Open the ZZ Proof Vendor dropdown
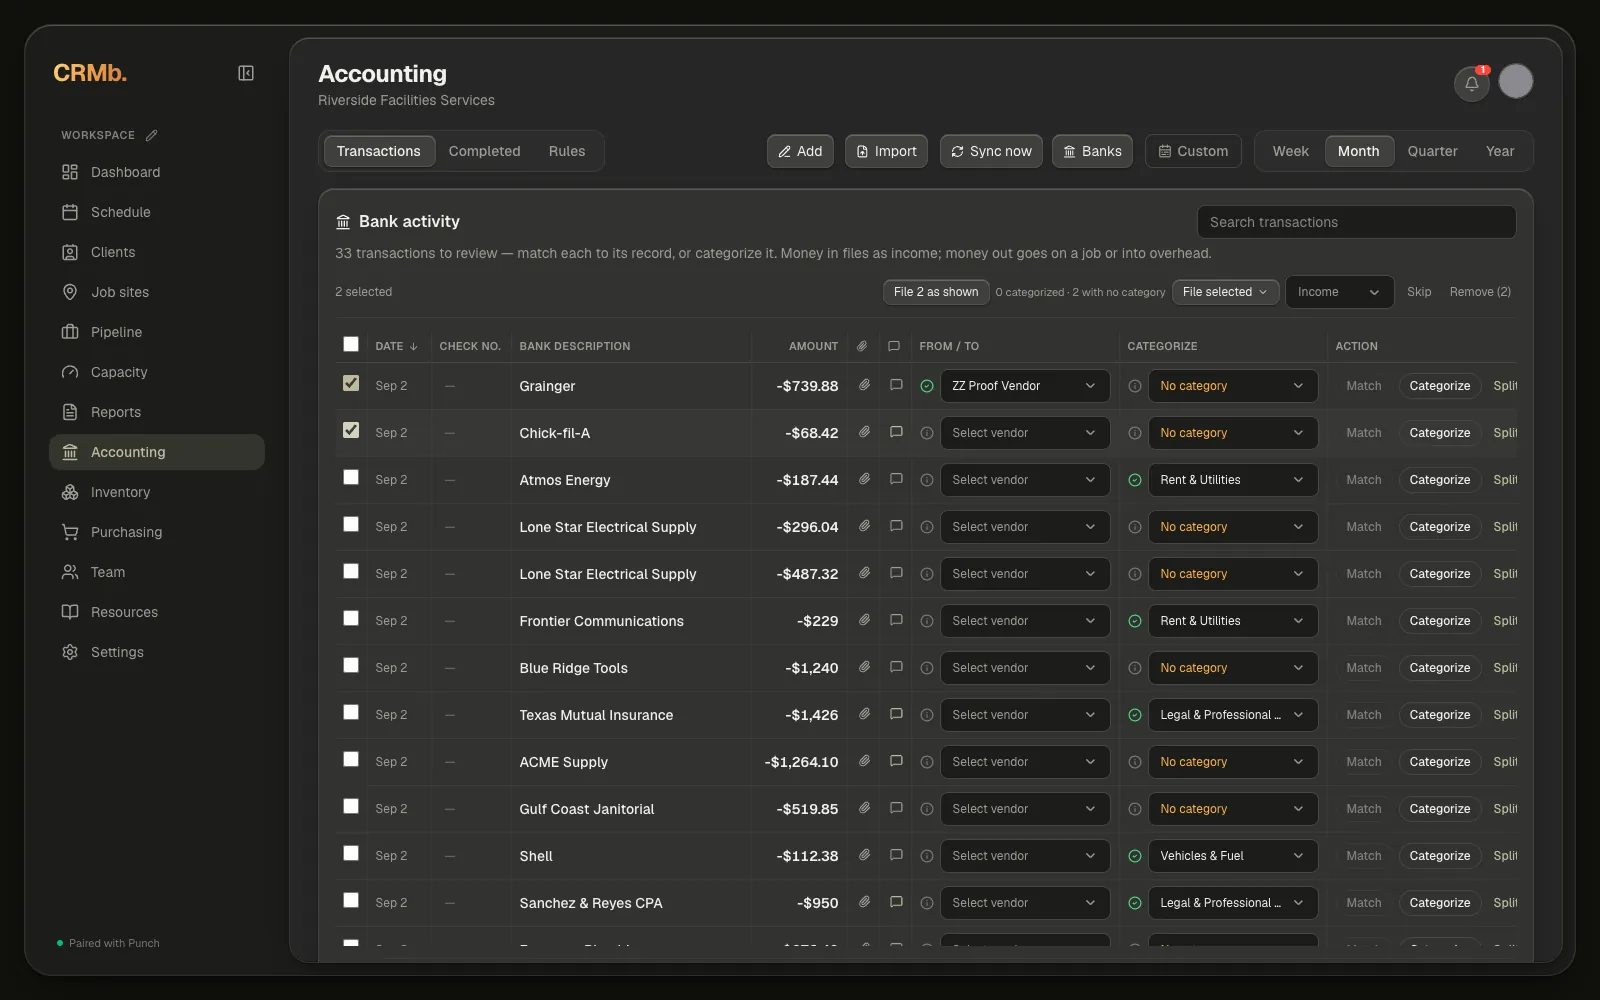 pos(1025,386)
